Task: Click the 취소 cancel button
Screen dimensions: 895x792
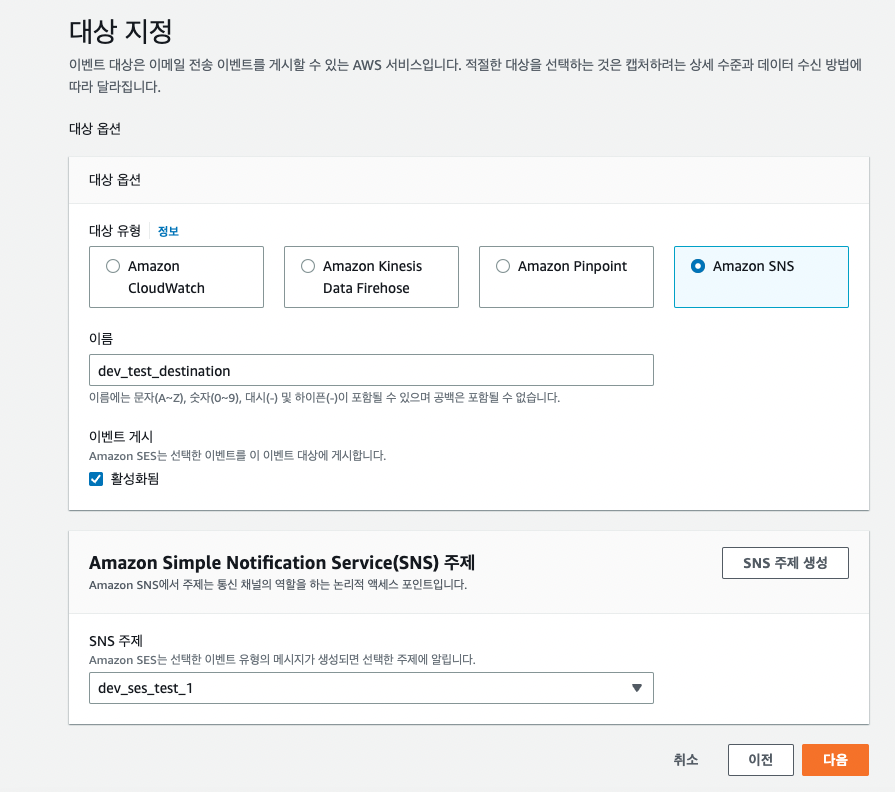Action: [686, 760]
